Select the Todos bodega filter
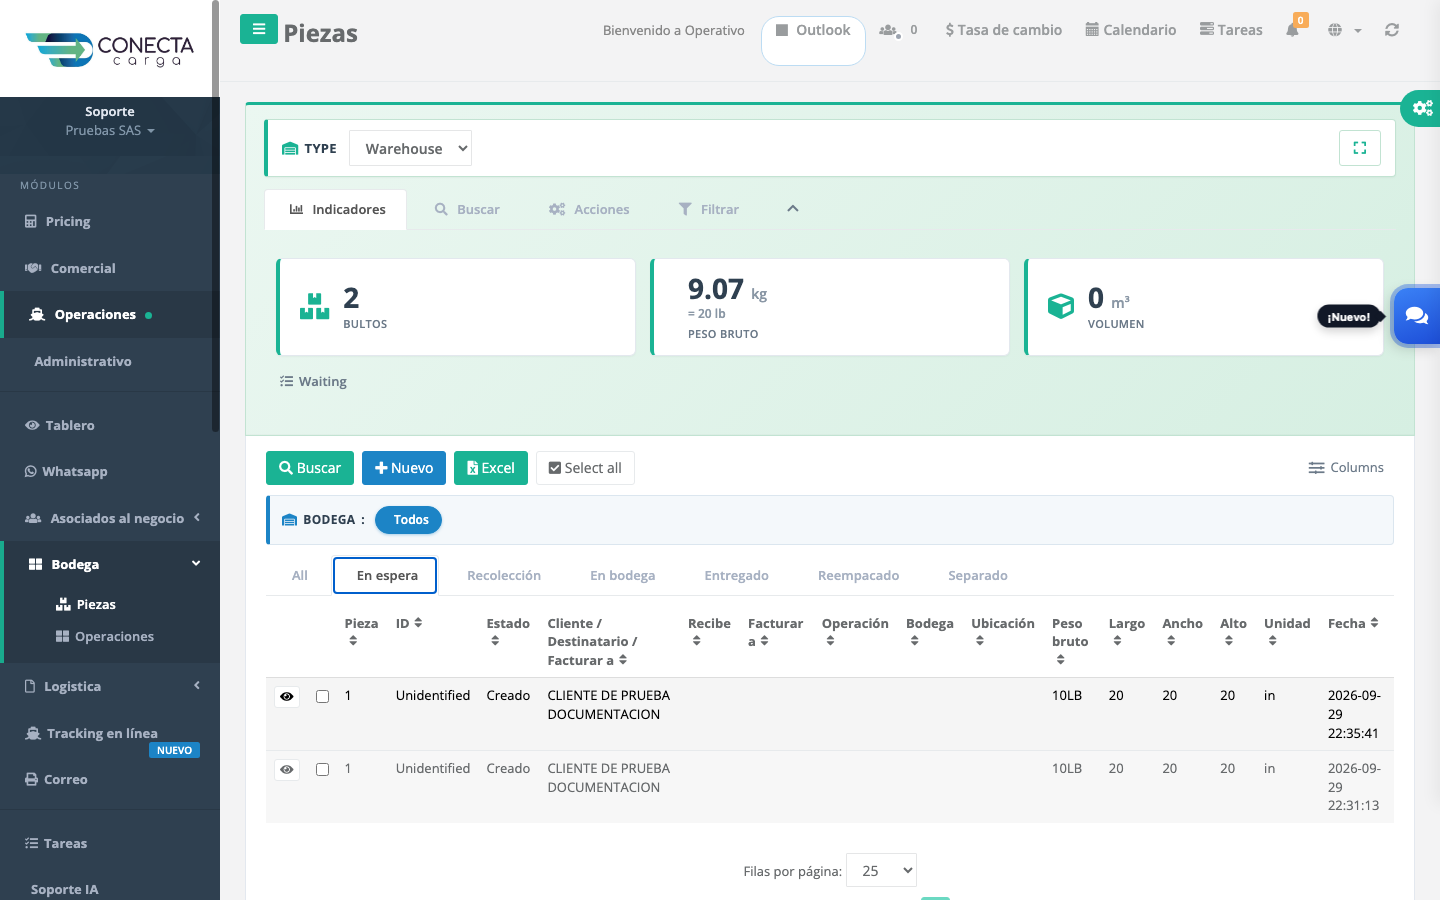Screen dimensions: 1440x900 click(x=408, y=520)
